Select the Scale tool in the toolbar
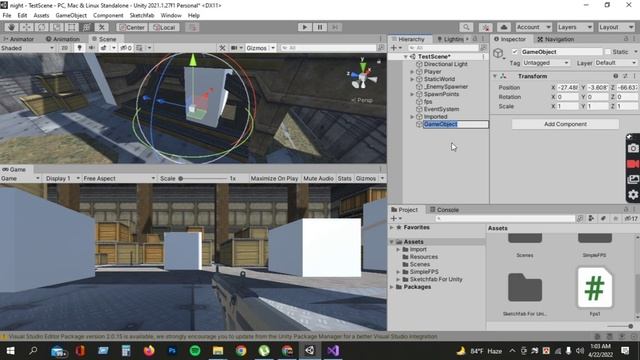The image size is (640, 360). [x=56, y=27]
